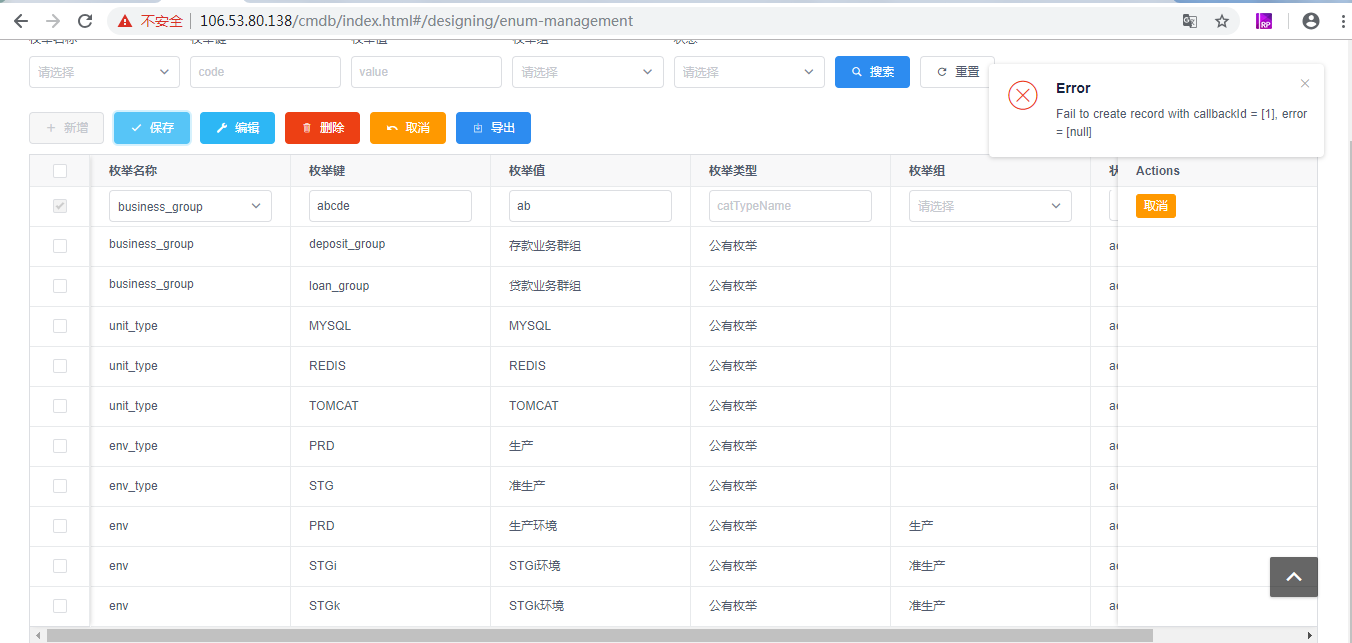Open the first filter 请选择 dropdown
Image resolution: width=1352 pixels, height=643 pixels.
(x=105, y=72)
